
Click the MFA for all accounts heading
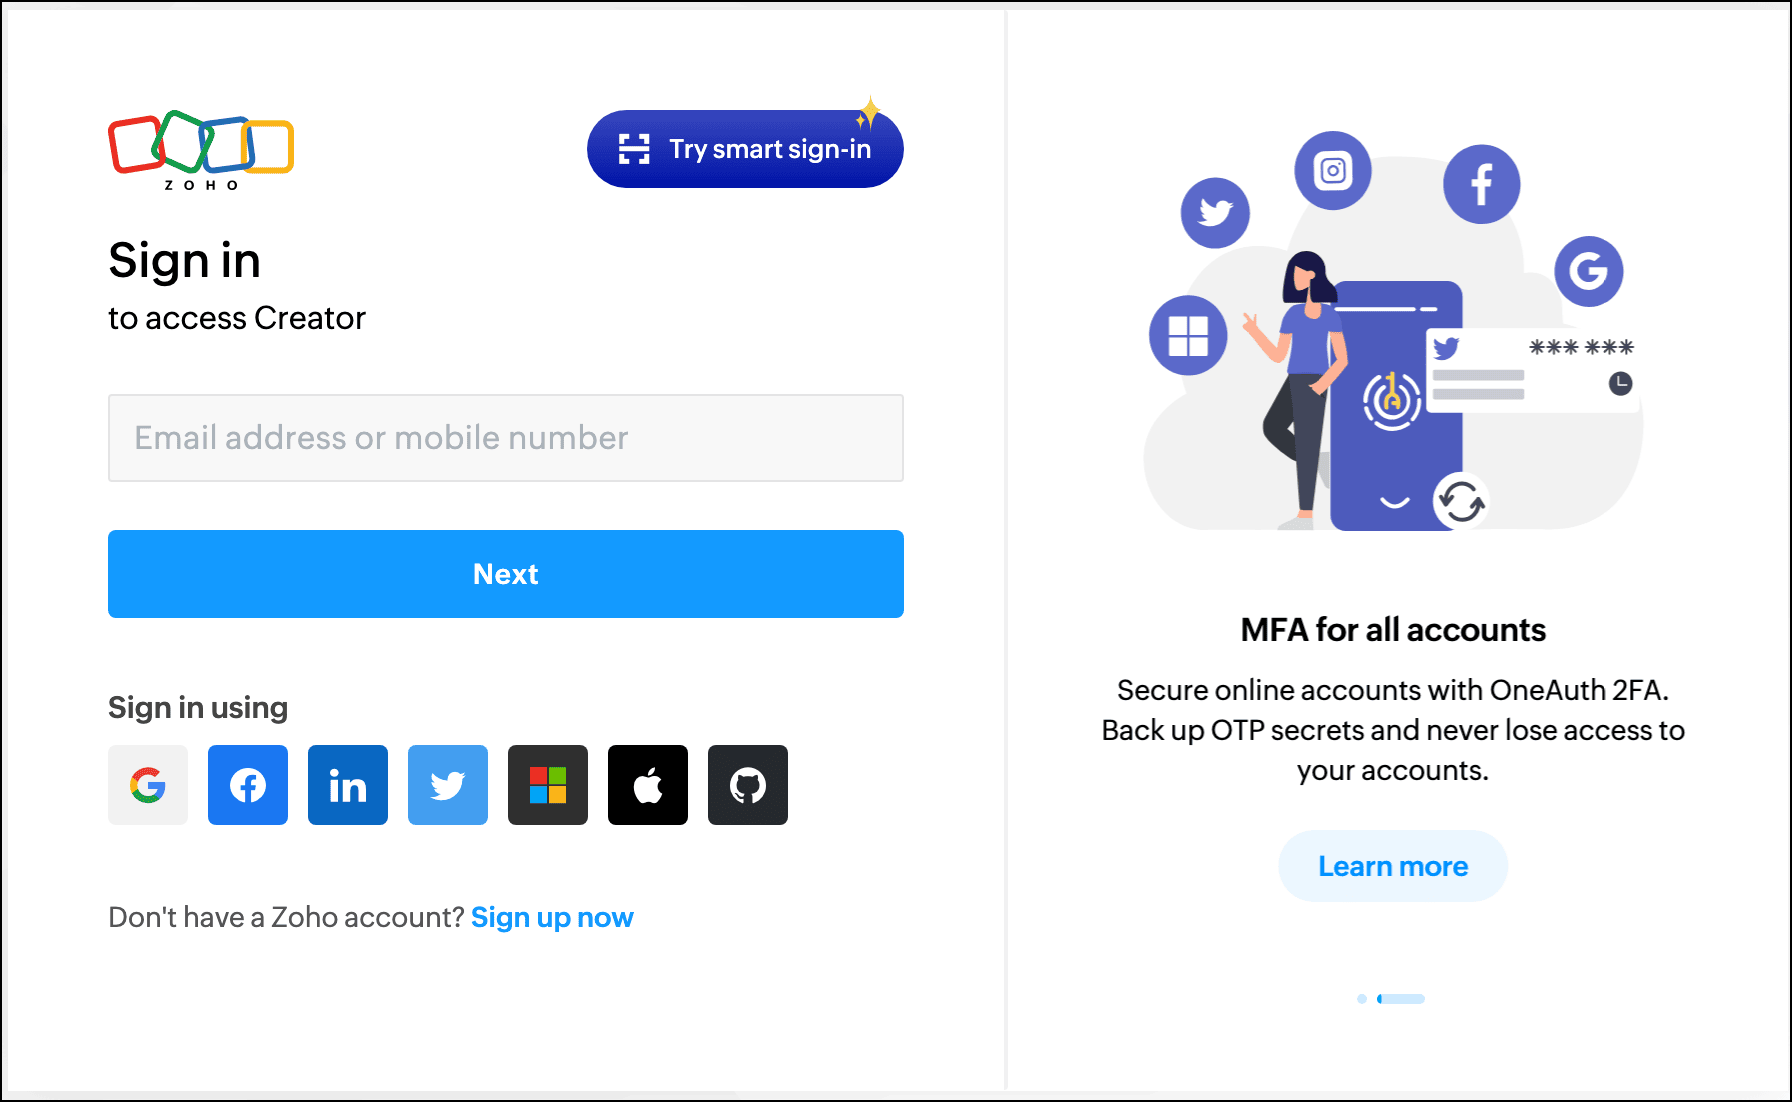(1393, 630)
